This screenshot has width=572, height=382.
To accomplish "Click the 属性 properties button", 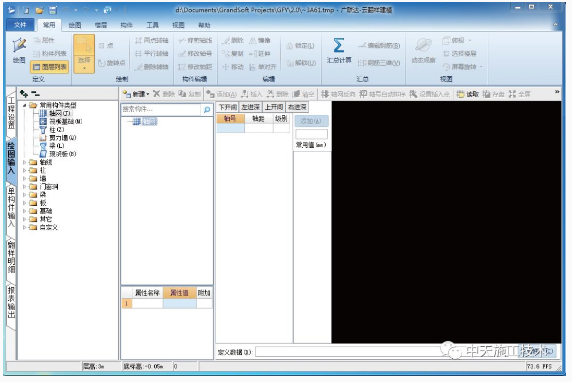I will click(x=44, y=40).
